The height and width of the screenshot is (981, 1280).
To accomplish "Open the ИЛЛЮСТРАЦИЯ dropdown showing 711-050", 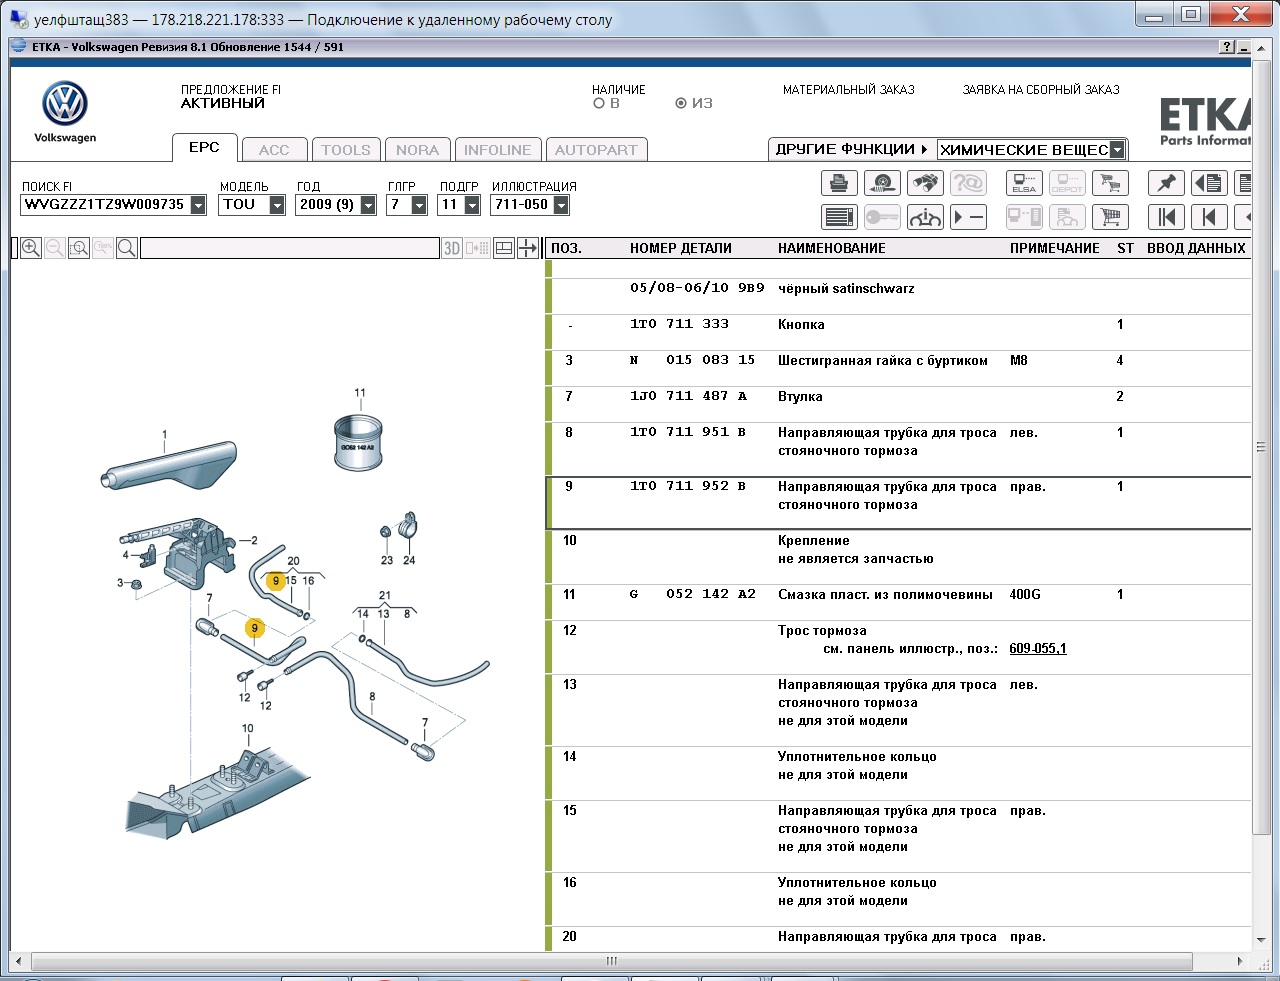I will (561, 205).
